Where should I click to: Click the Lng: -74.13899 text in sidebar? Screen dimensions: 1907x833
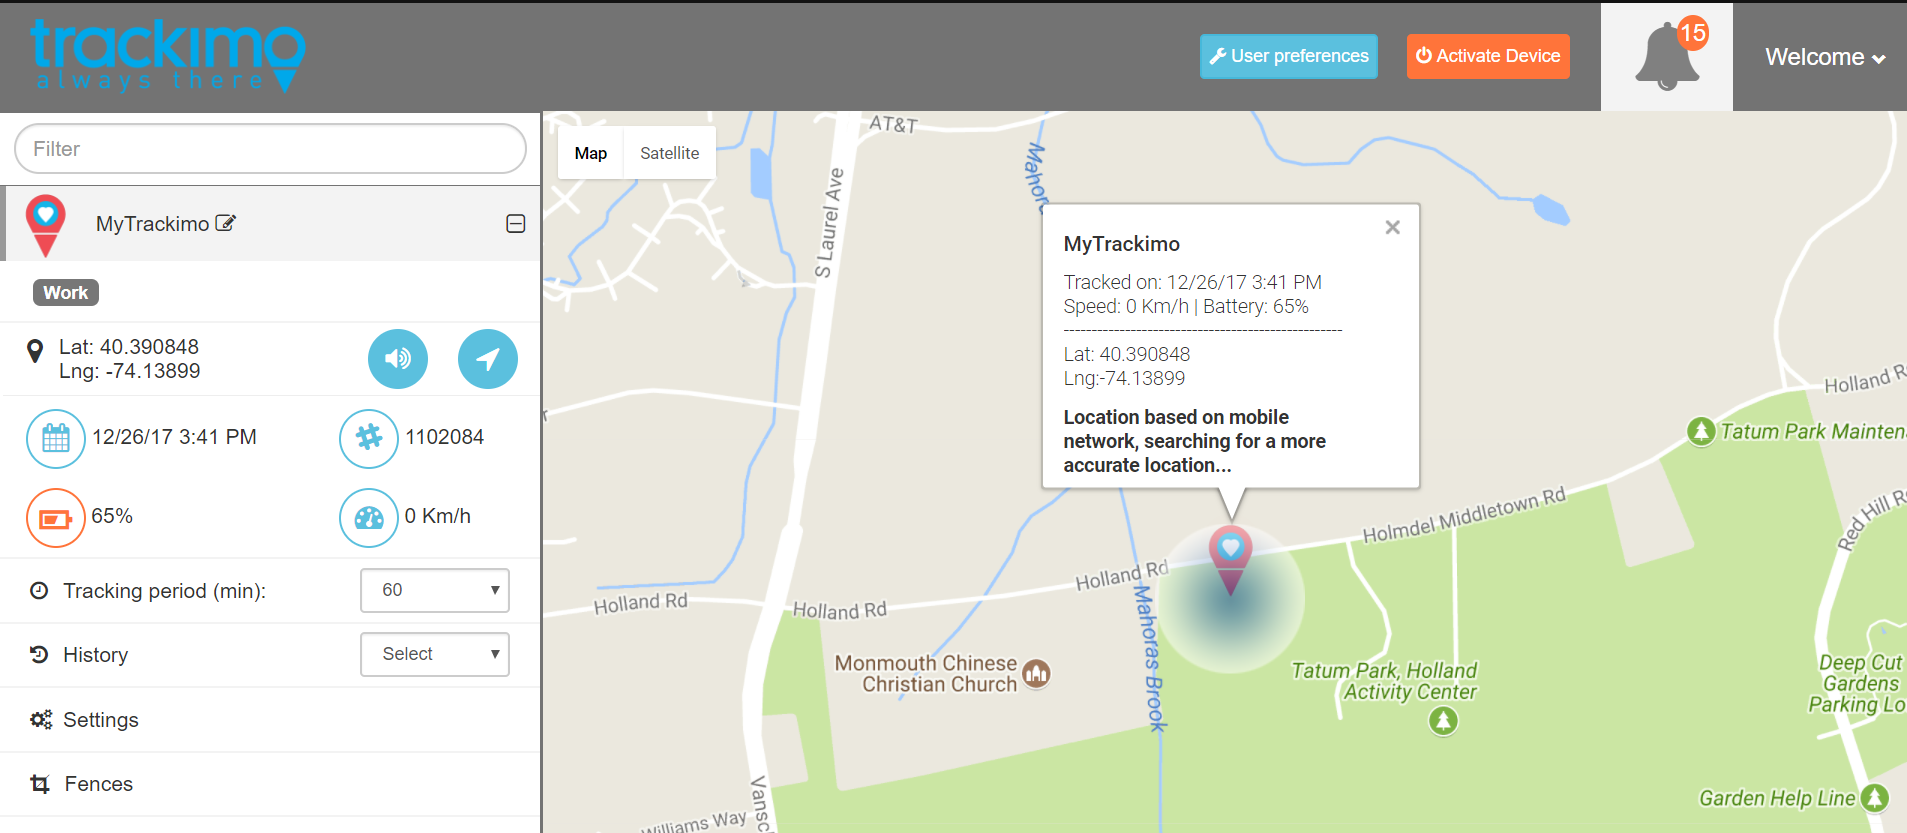(x=130, y=371)
